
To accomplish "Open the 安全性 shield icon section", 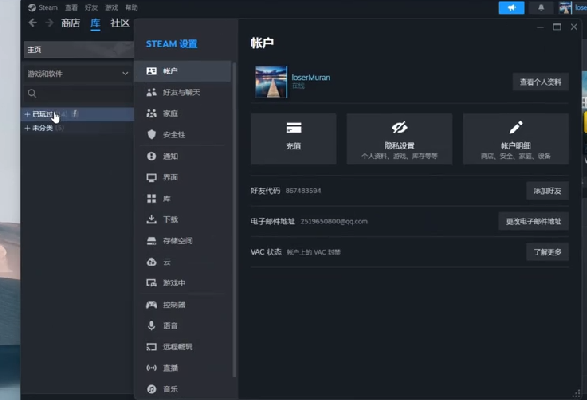I will pyautogui.click(x=151, y=134).
